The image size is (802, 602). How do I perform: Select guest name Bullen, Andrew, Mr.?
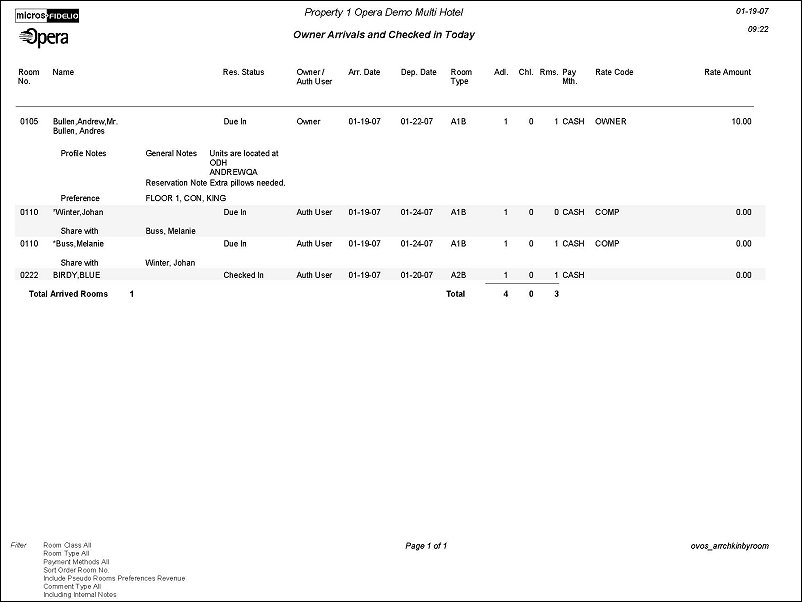point(85,121)
